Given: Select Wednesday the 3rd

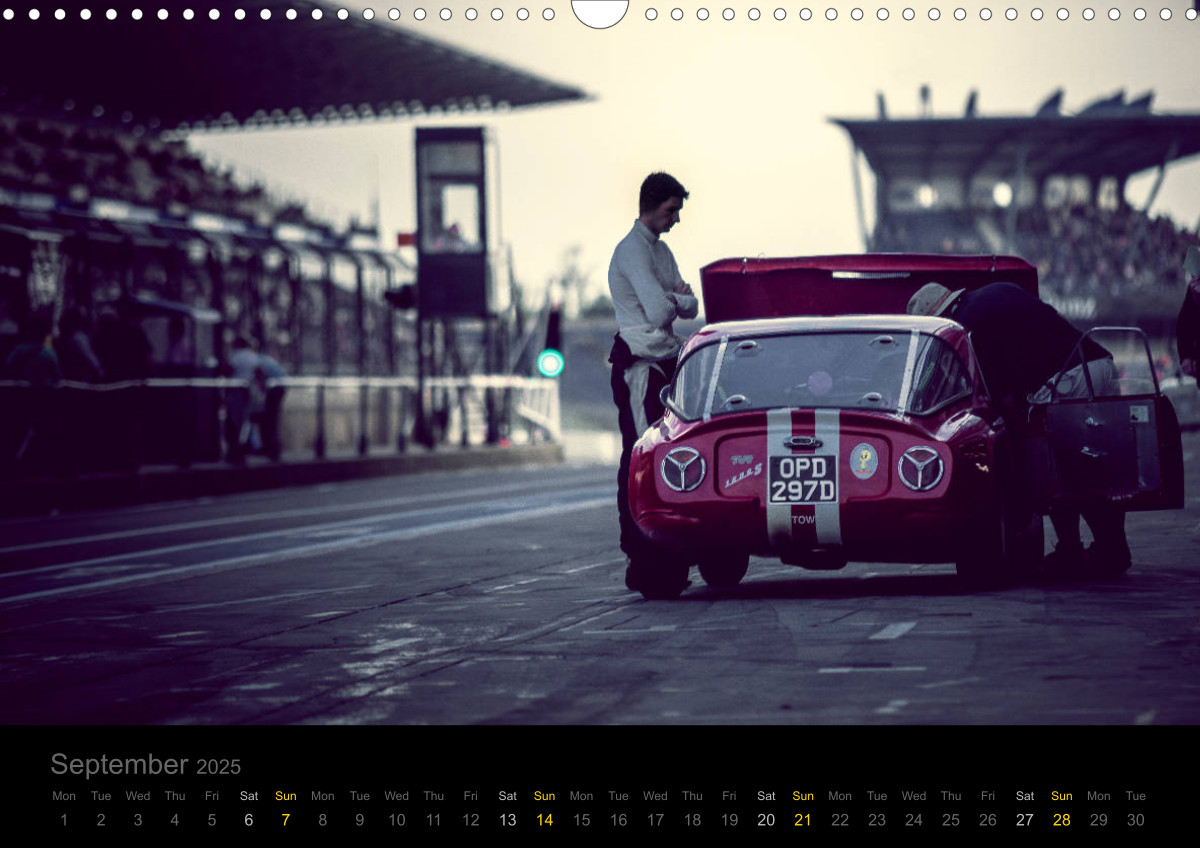Looking at the screenshot, I should click(138, 820).
